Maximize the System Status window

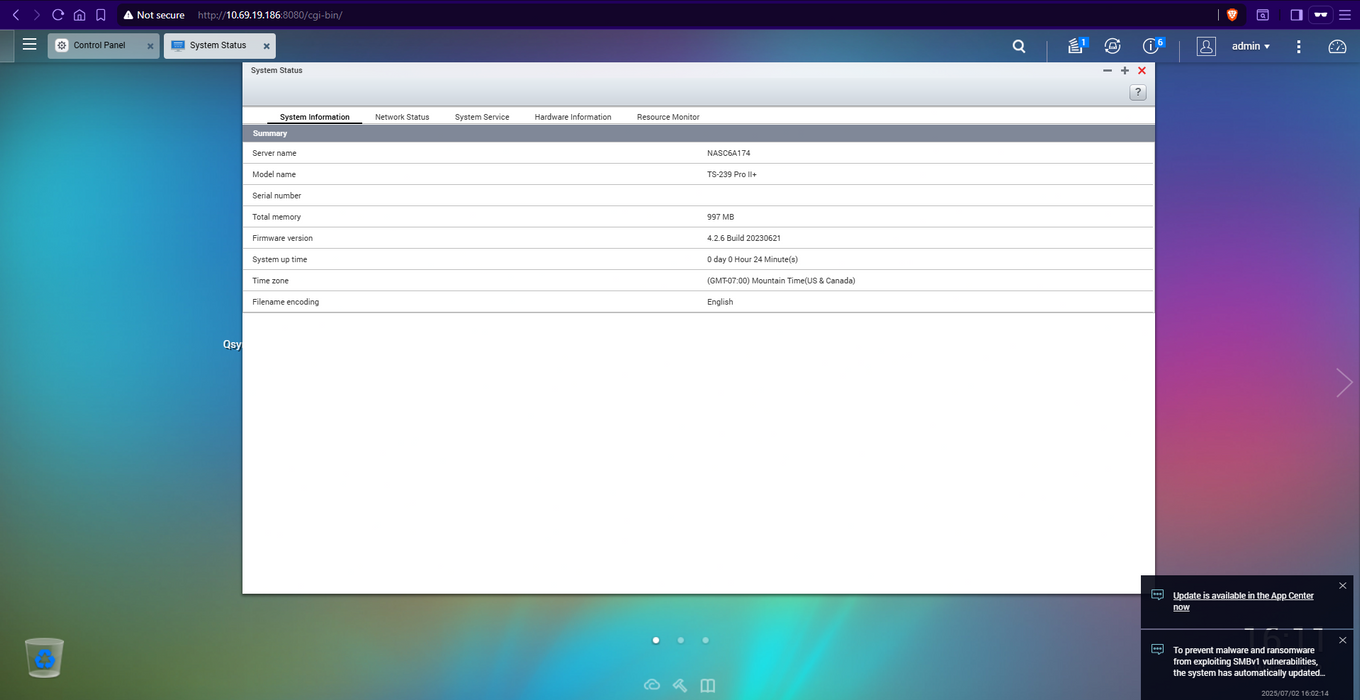pos(1125,71)
